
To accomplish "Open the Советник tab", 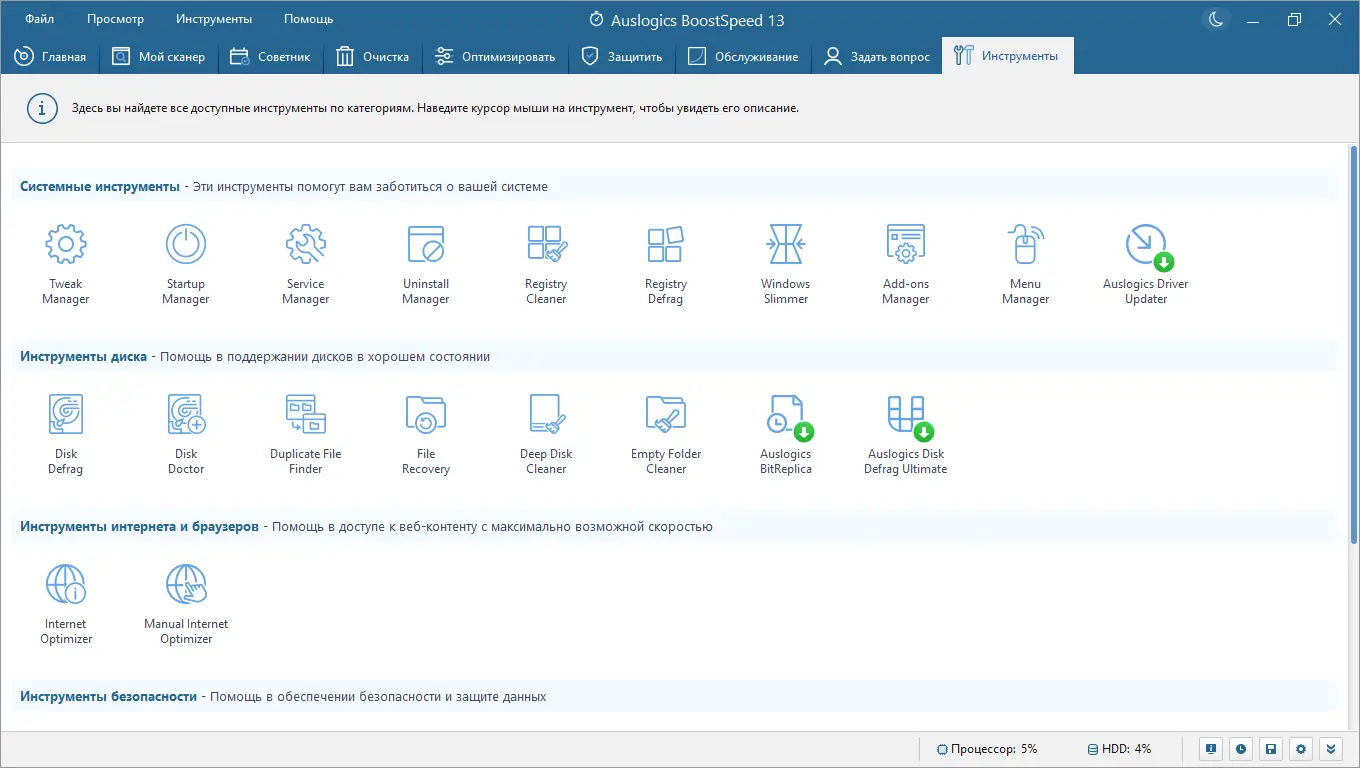I will click(x=270, y=57).
